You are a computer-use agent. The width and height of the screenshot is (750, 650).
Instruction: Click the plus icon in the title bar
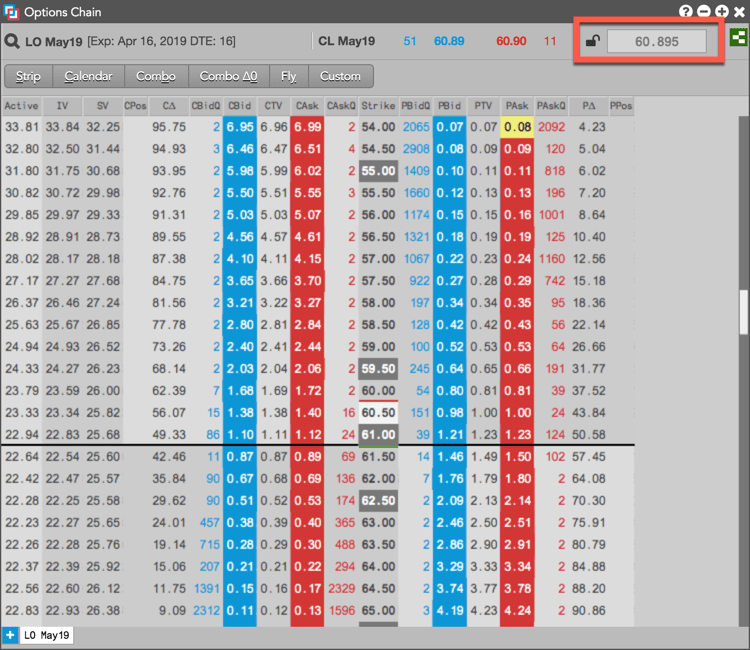coord(722,11)
